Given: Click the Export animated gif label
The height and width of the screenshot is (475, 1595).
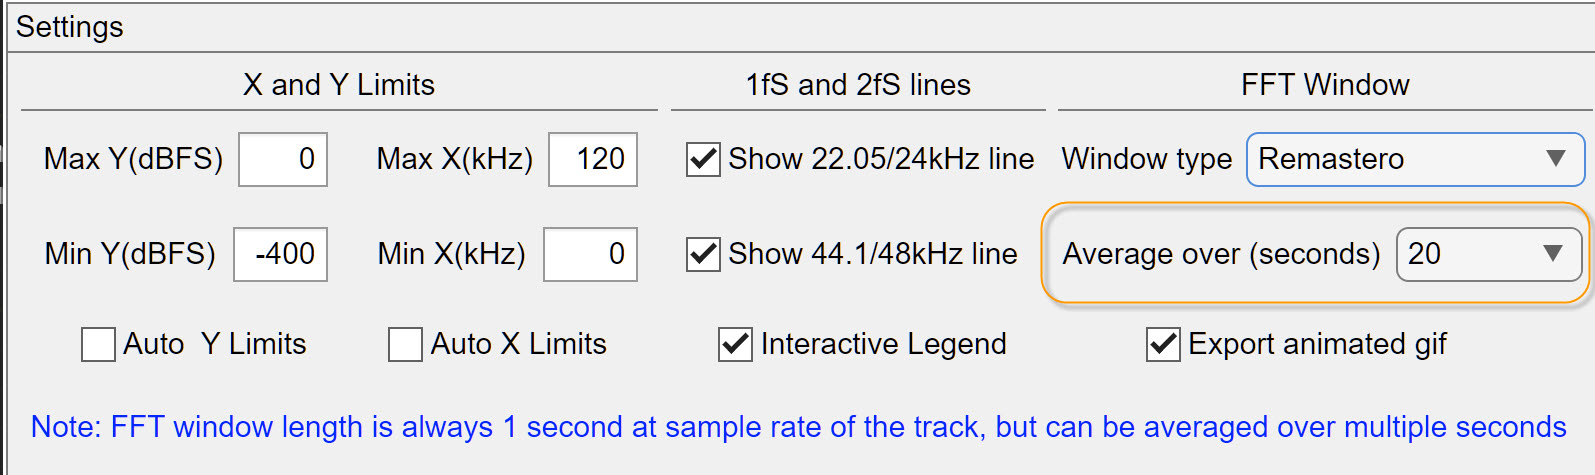Looking at the screenshot, I should pos(1317,344).
